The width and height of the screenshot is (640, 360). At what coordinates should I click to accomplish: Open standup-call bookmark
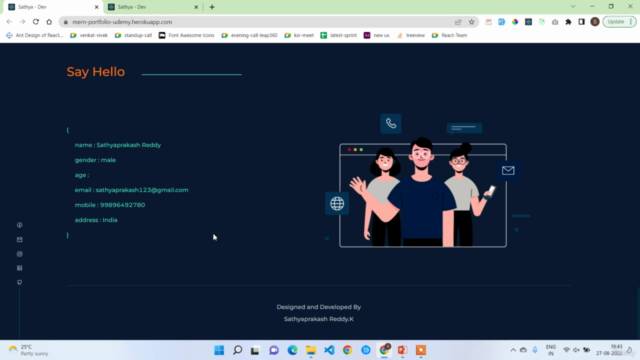[x=133, y=36]
